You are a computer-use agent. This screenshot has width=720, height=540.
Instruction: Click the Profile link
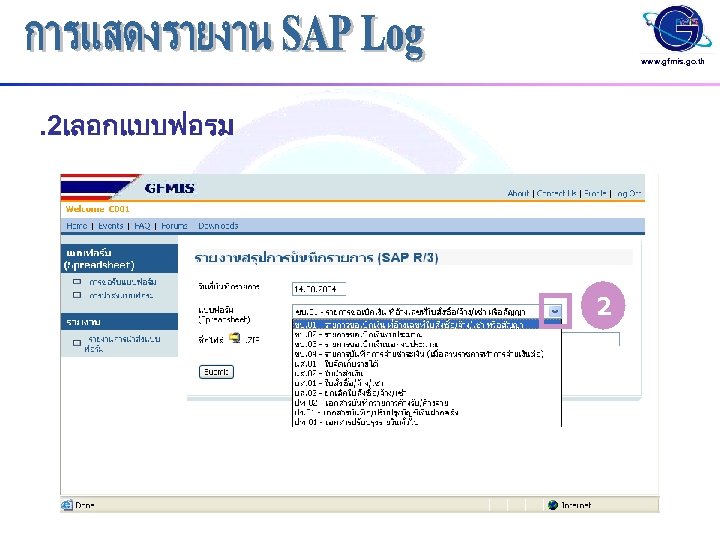[596, 193]
